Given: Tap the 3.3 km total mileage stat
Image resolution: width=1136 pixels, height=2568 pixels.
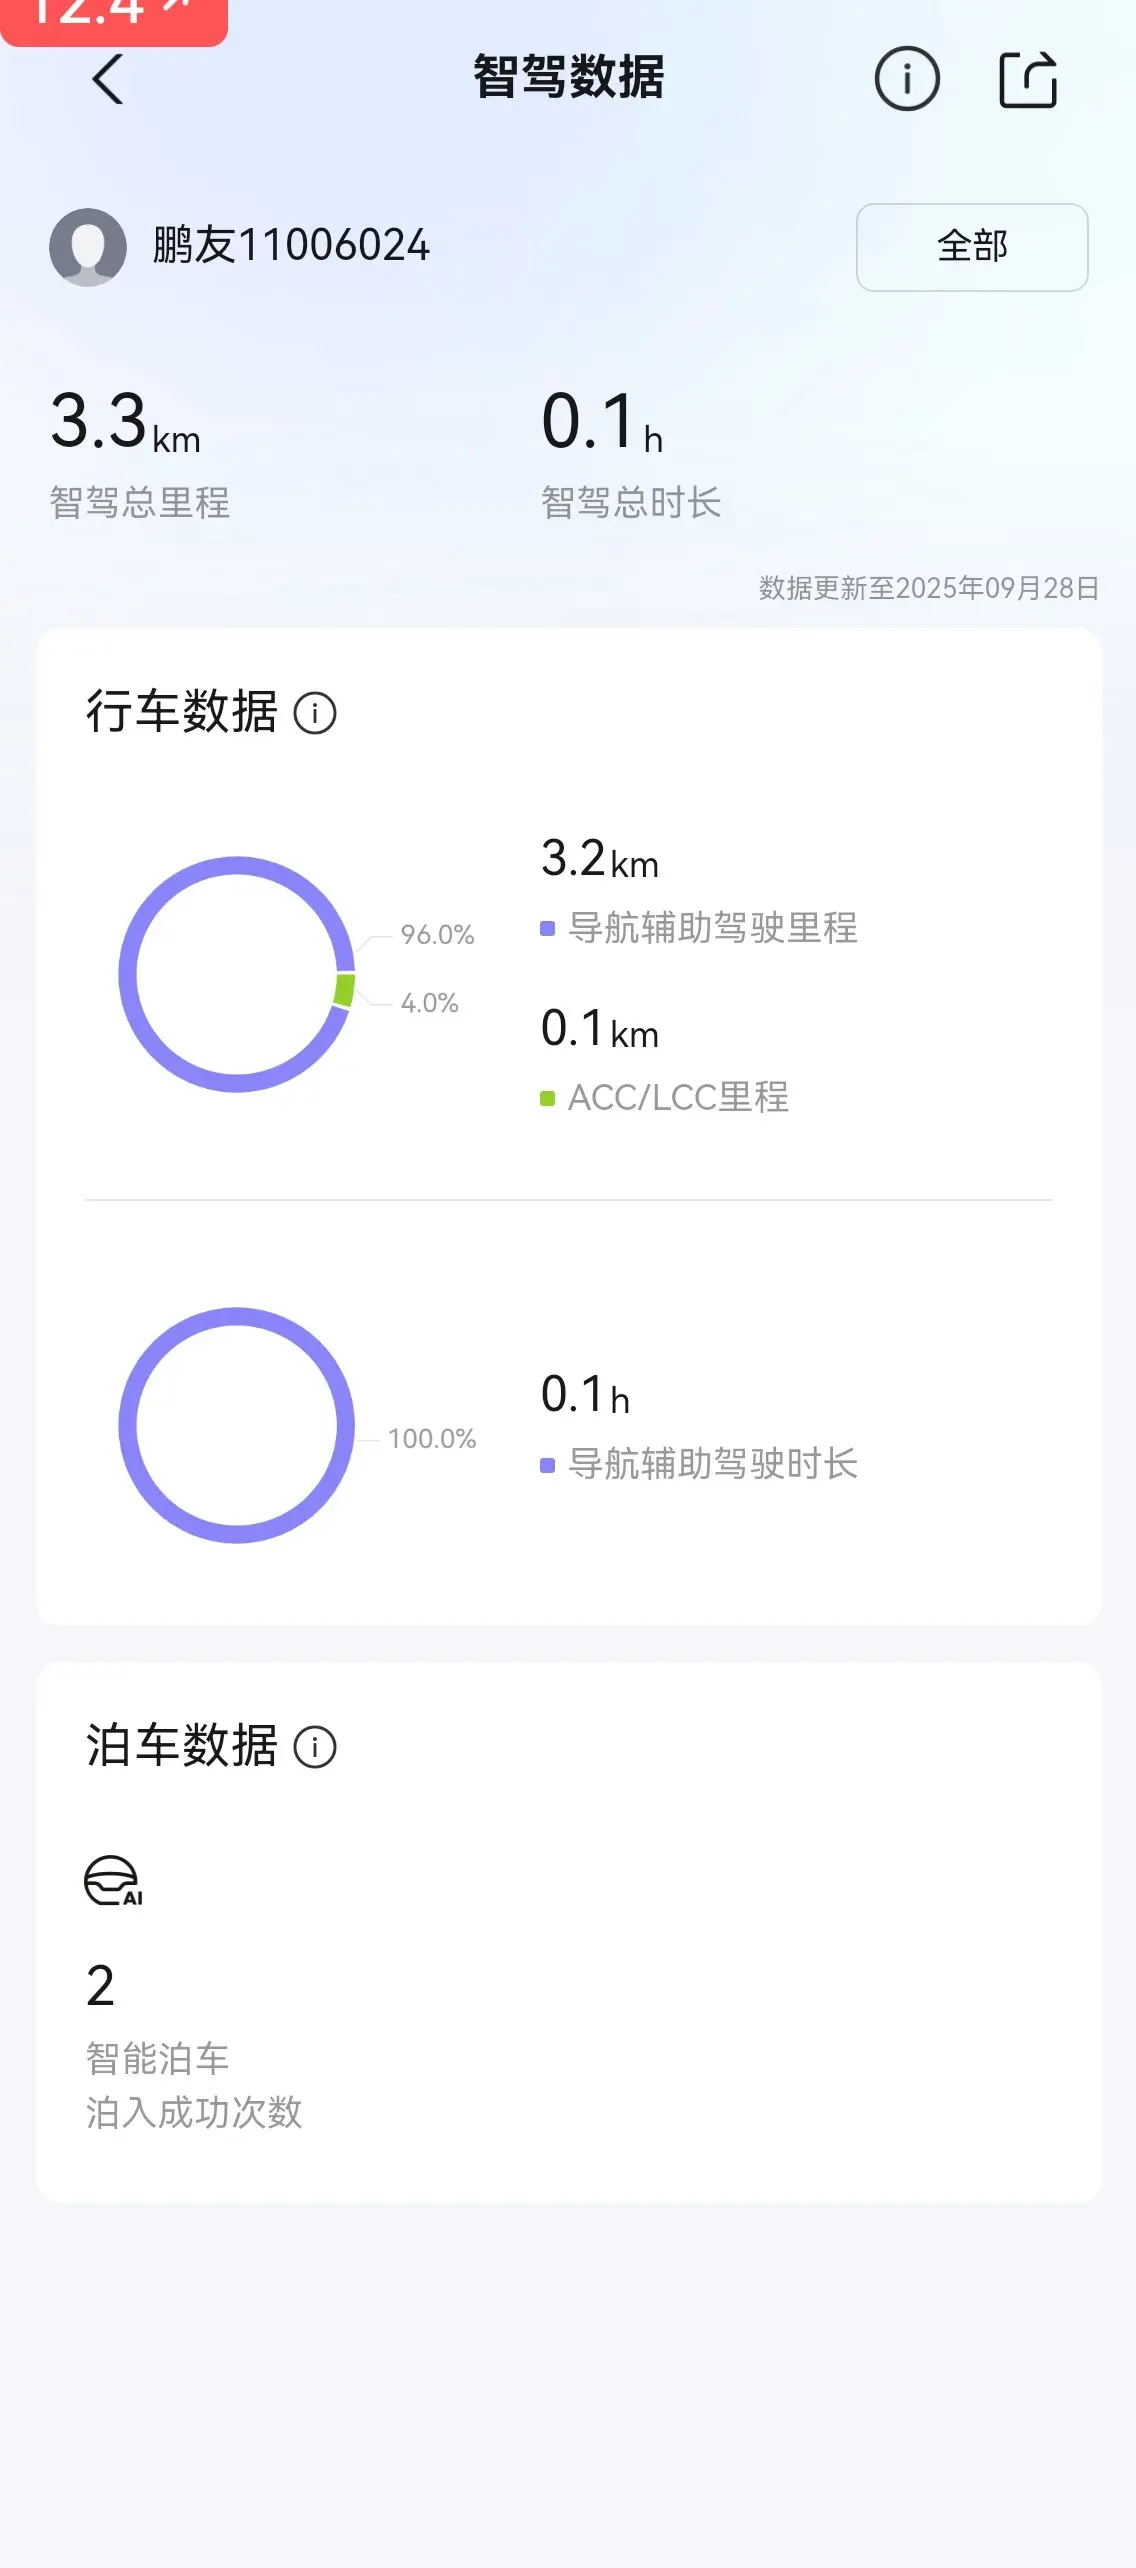Looking at the screenshot, I should click(126, 423).
